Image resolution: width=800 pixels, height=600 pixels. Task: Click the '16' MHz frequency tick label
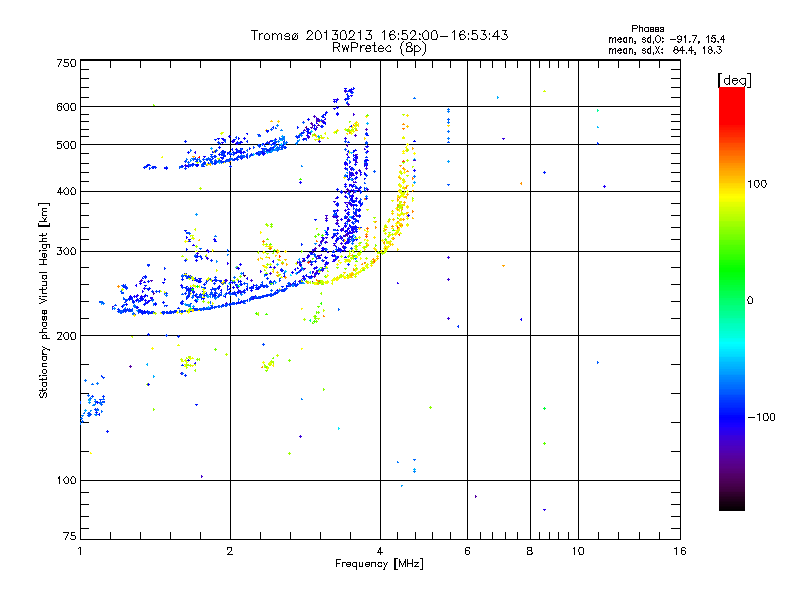680,551
